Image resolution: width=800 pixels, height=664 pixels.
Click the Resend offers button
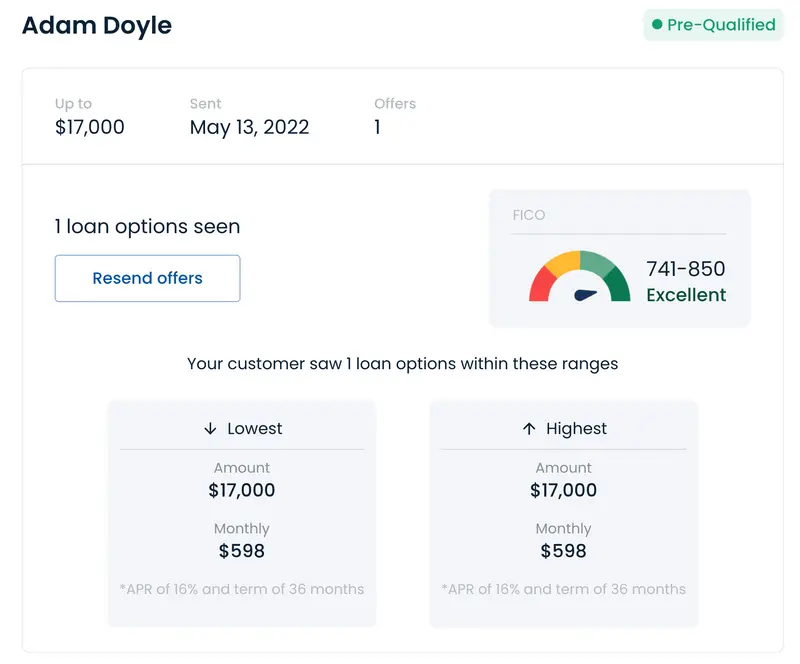click(x=147, y=278)
